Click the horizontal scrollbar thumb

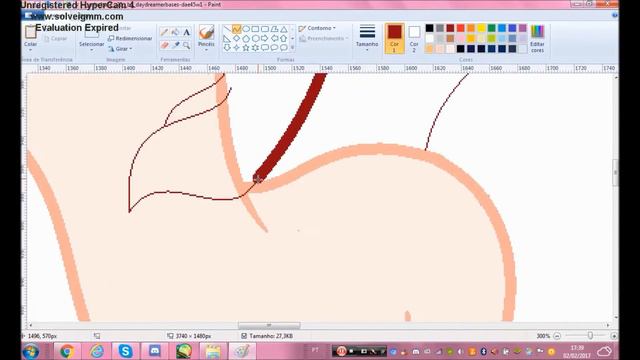pos(269,325)
